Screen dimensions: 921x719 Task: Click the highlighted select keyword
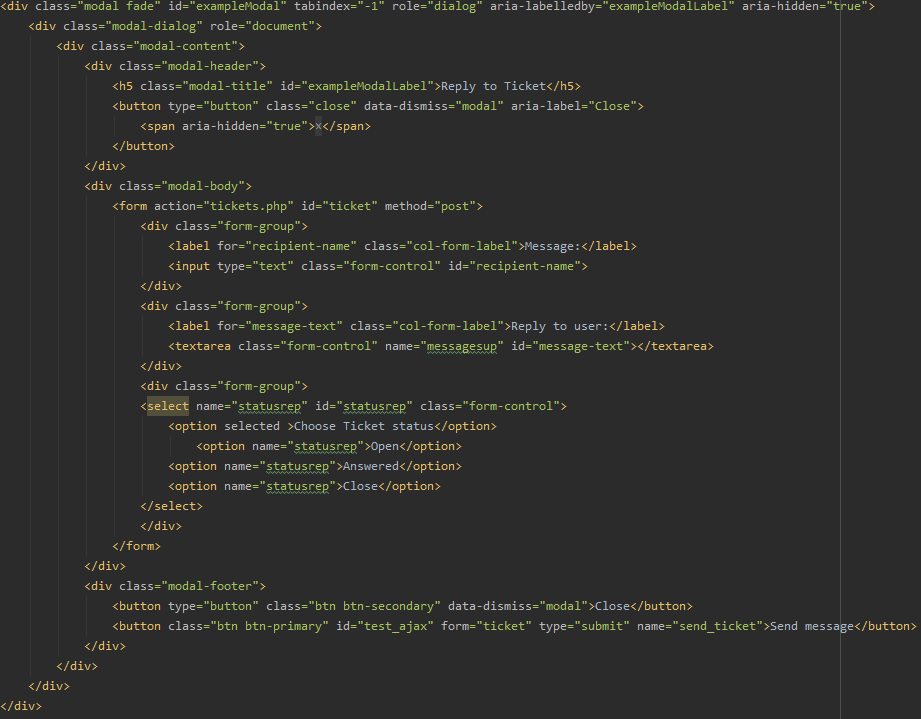click(x=168, y=406)
